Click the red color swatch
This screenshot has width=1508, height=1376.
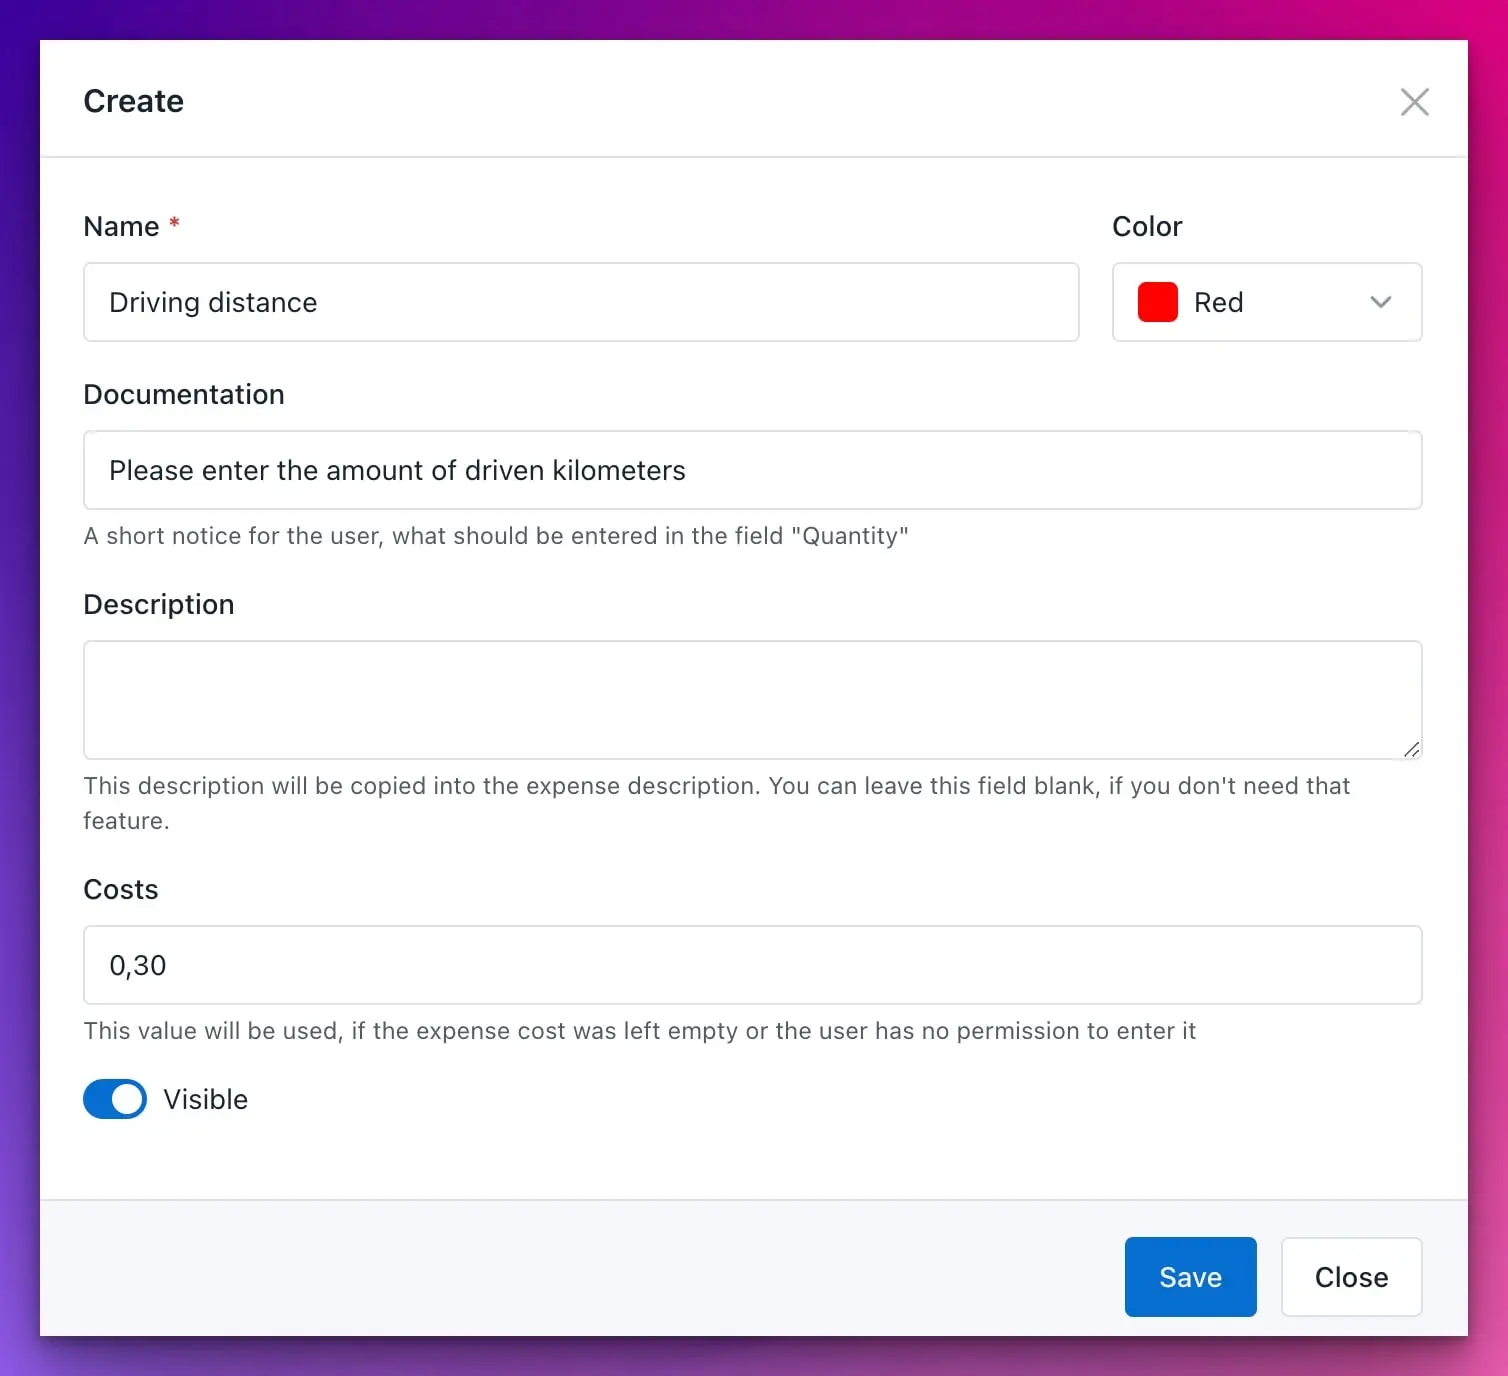point(1157,302)
